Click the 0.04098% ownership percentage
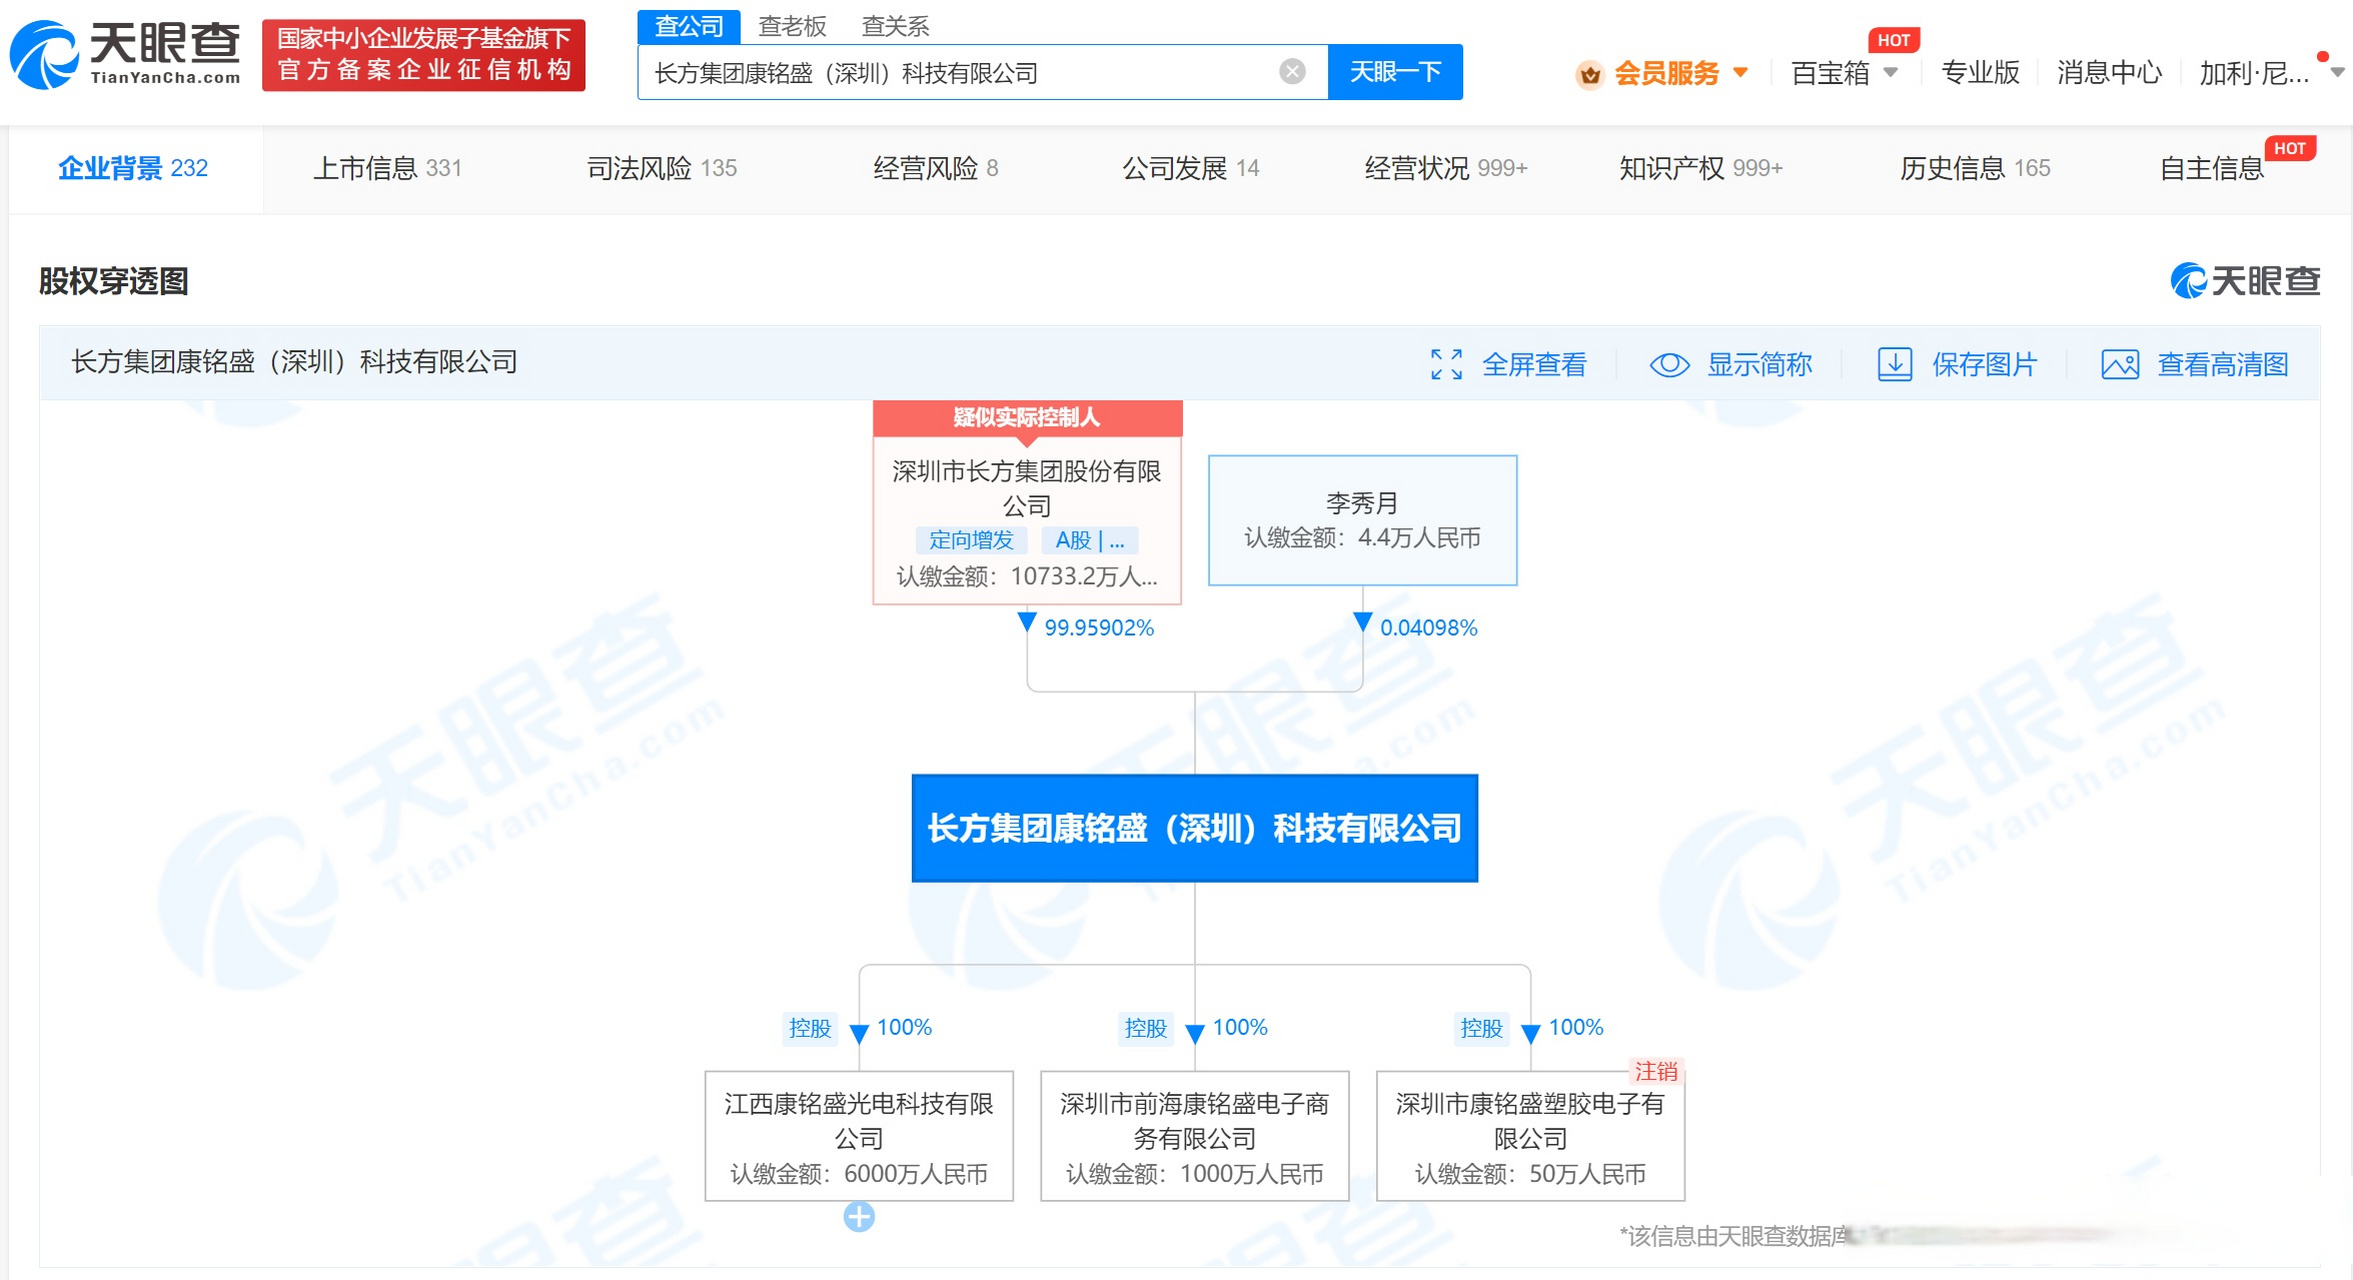Viewport: 2353px width, 1280px height. pyautogui.click(x=1429, y=628)
